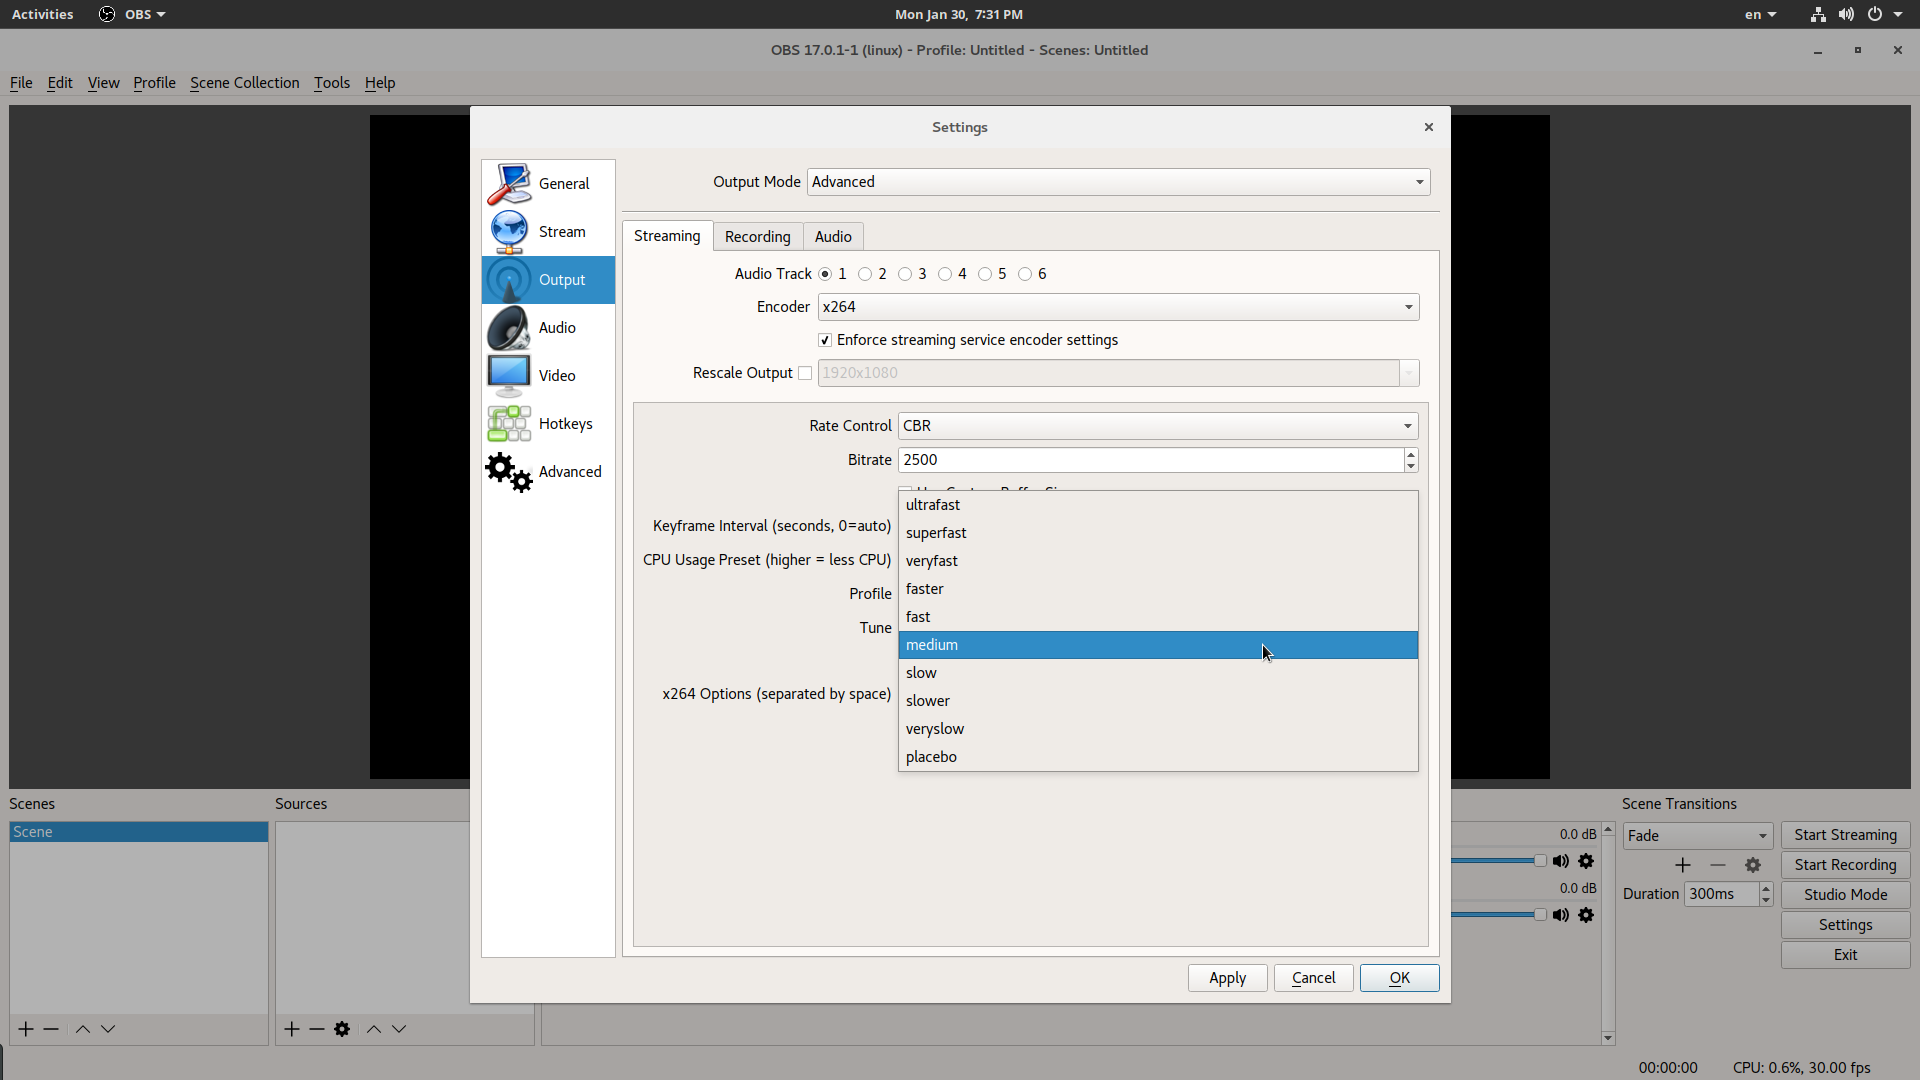Expand the Output Mode dropdown
The width and height of the screenshot is (1920, 1080).
[x=1118, y=182]
